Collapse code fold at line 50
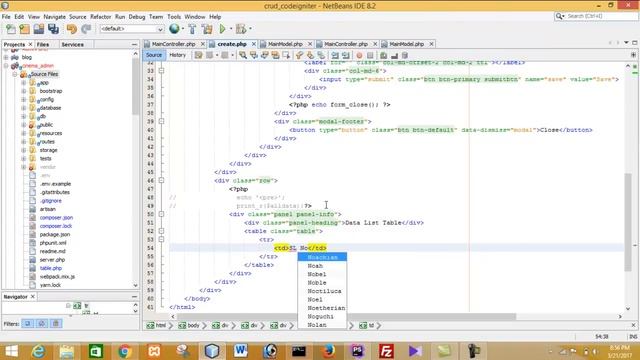This screenshot has height=360, width=640. point(162,214)
